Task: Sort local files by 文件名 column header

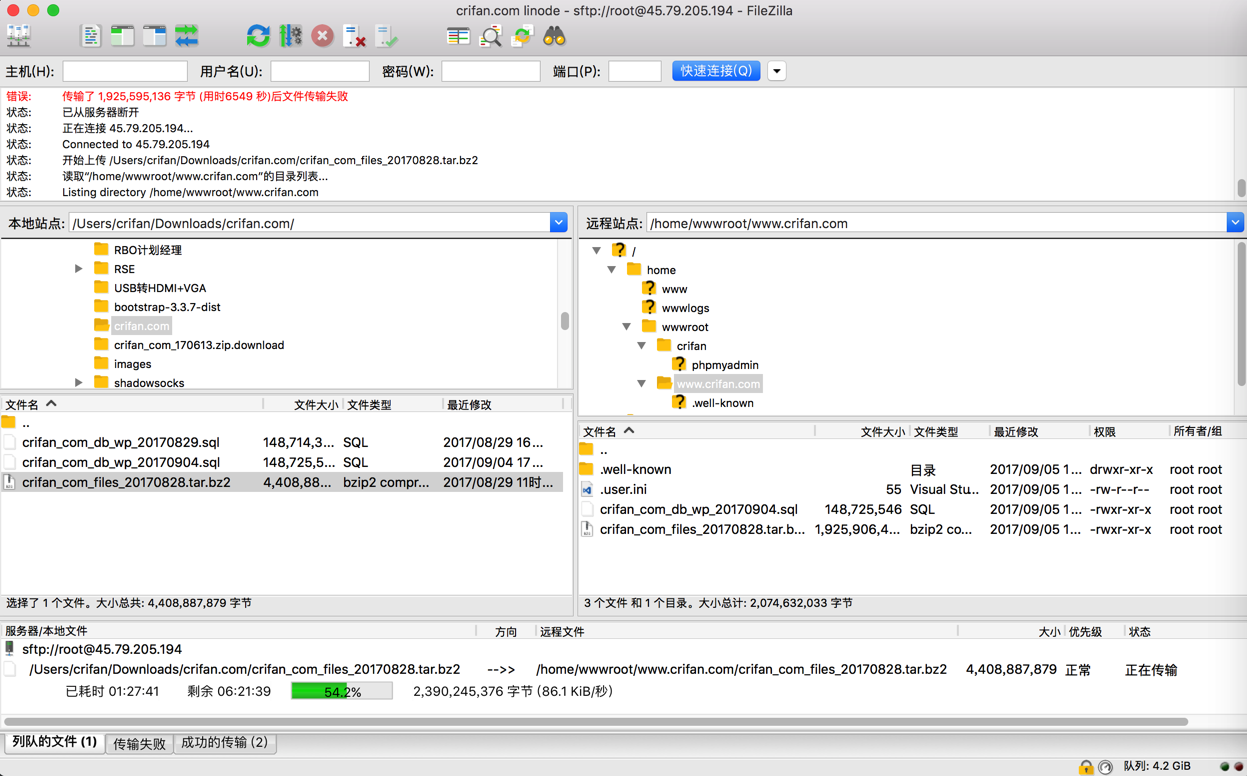Action: [131, 404]
